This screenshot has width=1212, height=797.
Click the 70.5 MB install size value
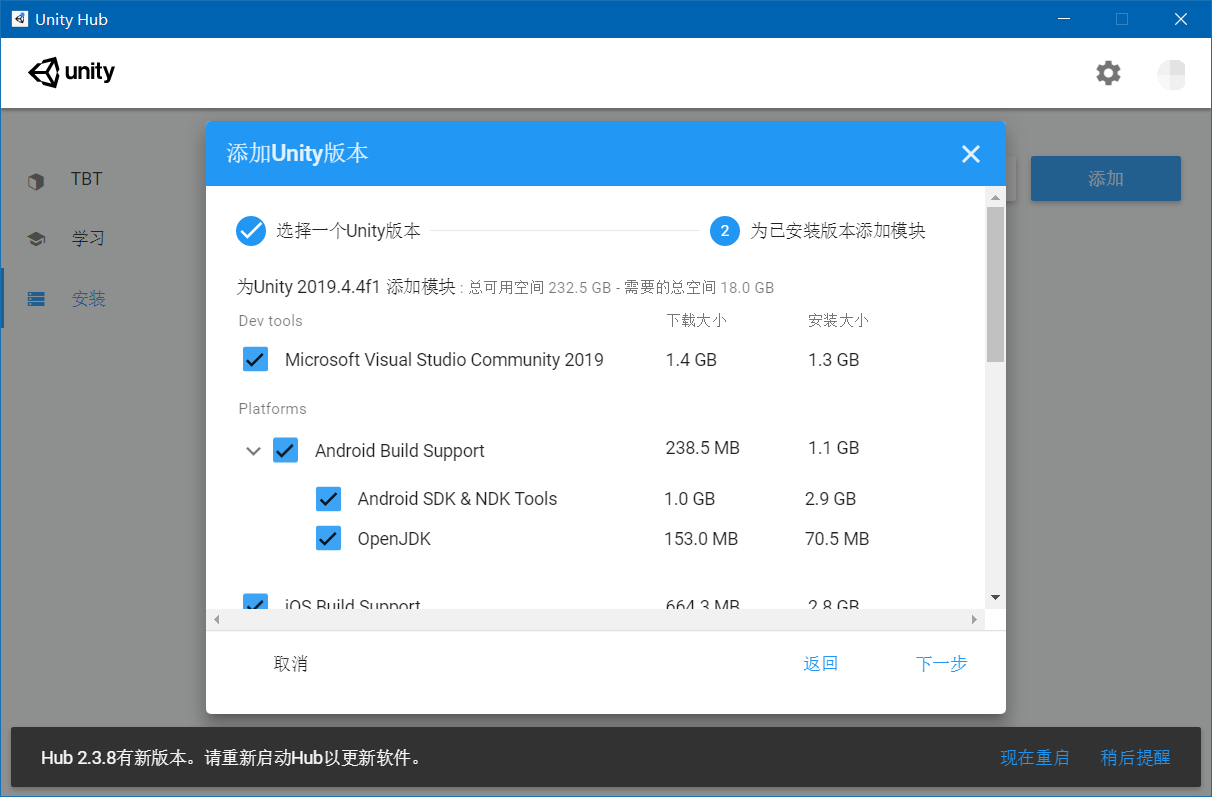837,539
